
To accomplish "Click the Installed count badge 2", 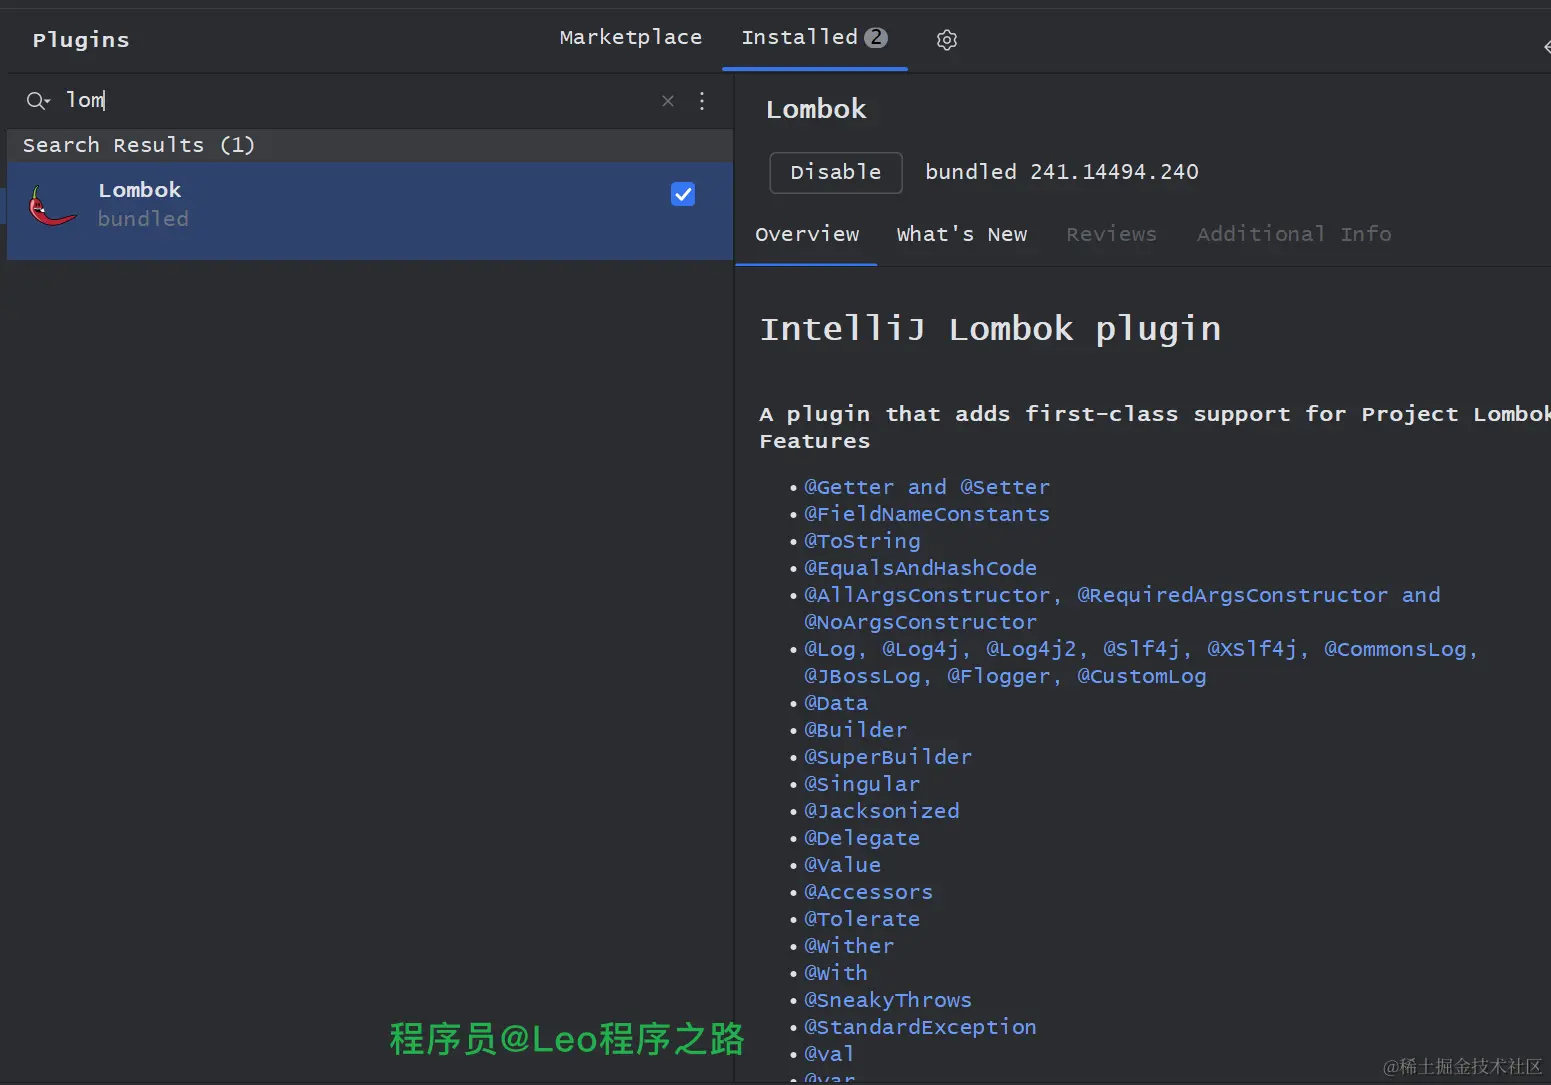I will coord(876,37).
